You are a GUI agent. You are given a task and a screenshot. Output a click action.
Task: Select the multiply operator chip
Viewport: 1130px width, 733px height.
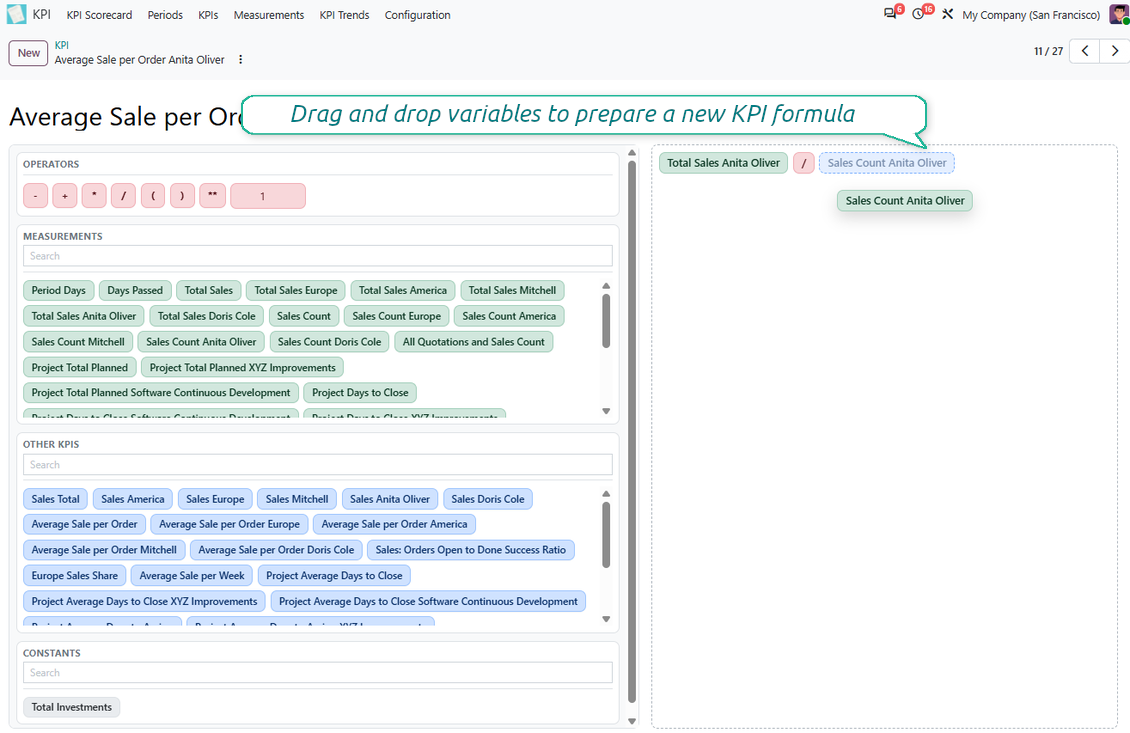pyautogui.click(x=94, y=196)
